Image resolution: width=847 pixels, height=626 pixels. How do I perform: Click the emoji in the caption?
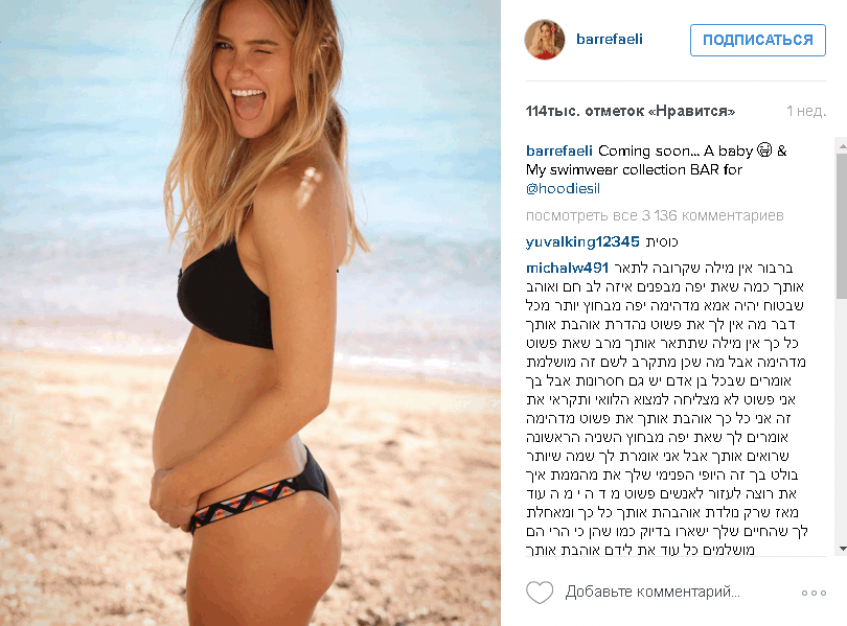tap(764, 150)
